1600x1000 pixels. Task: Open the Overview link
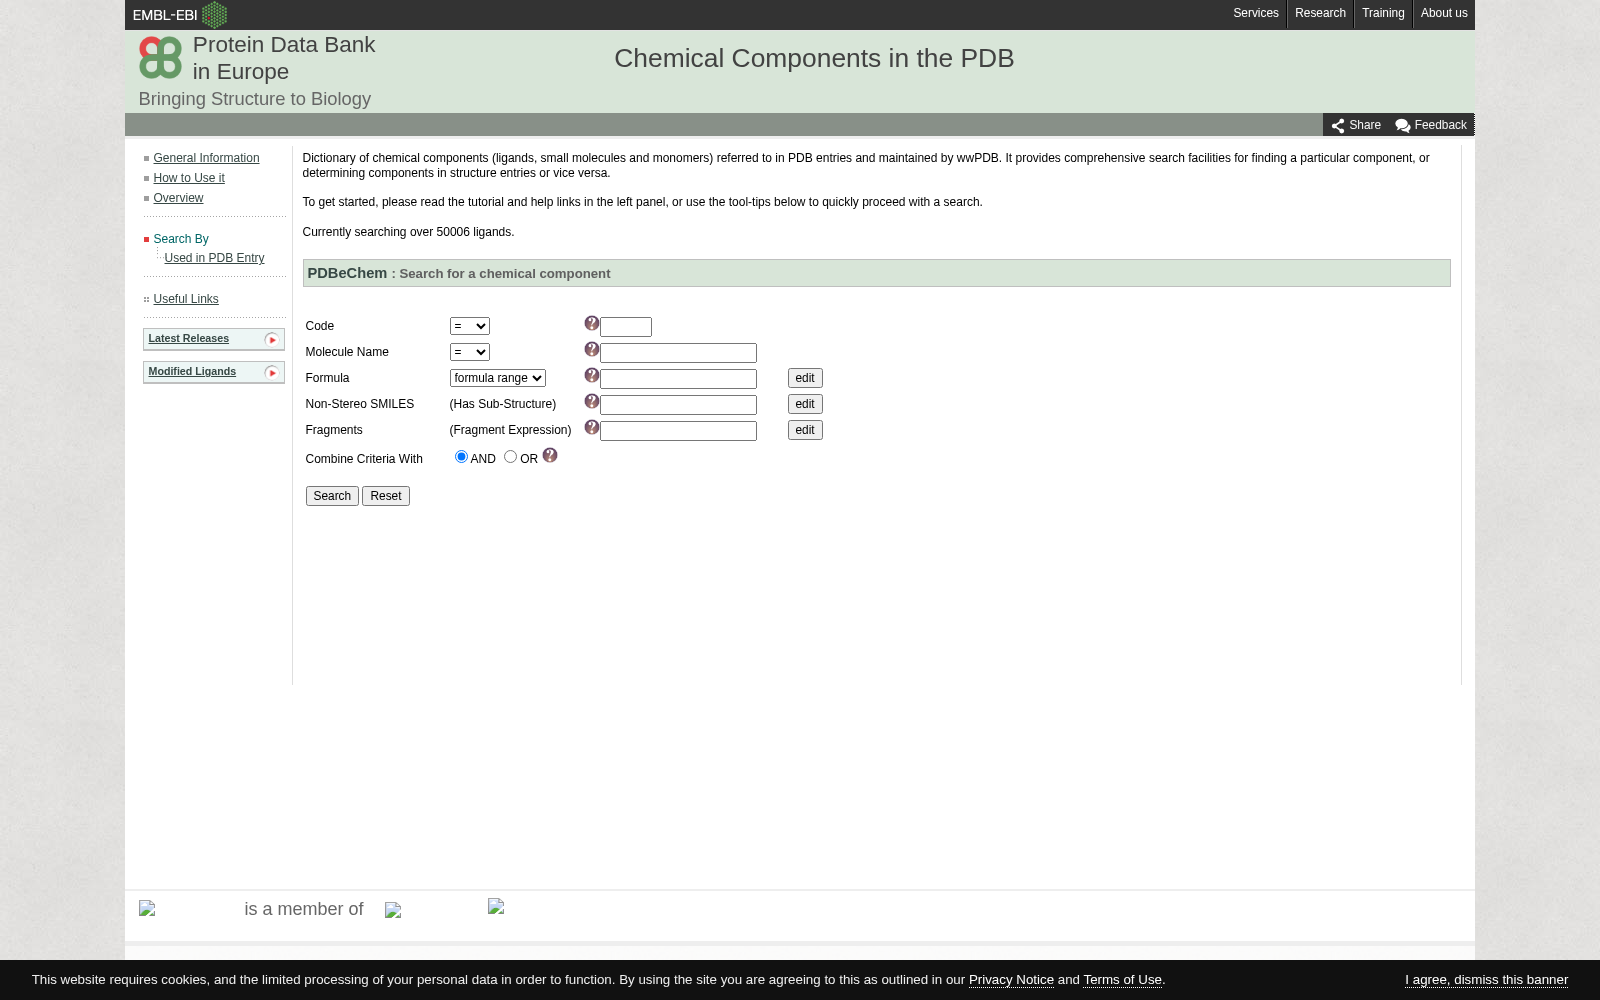coord(178,198)
